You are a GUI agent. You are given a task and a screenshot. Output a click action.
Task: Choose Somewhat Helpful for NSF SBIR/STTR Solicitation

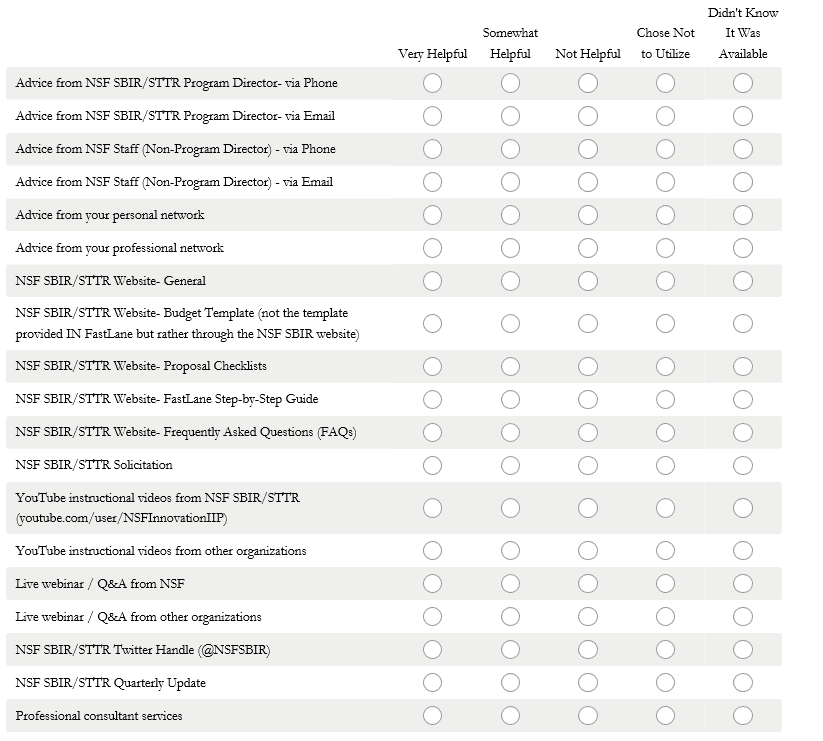(510, 465)
